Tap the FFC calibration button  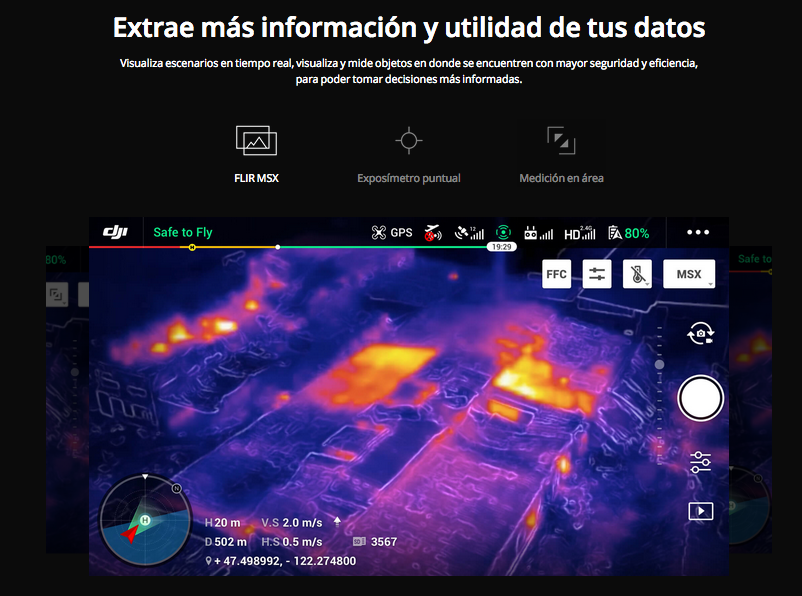point(556,274)
